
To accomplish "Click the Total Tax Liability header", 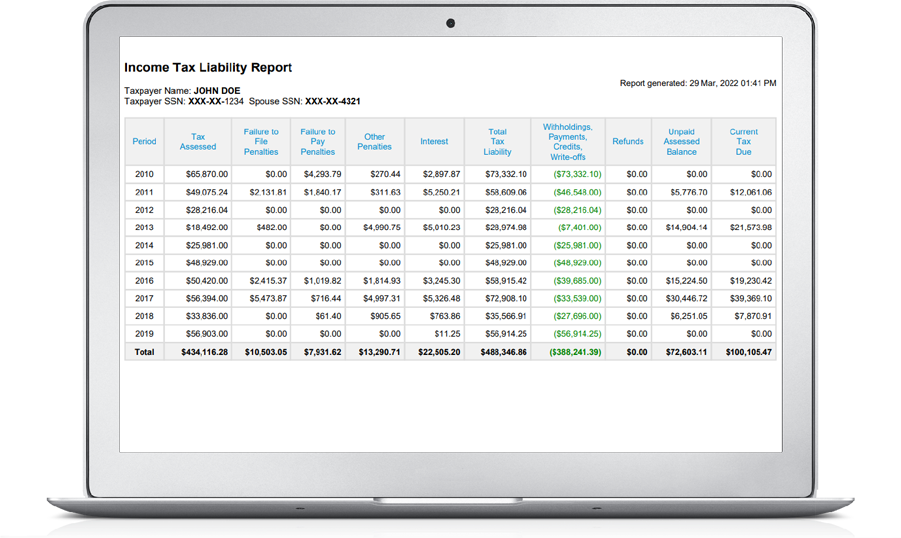I will (x=498, y=141).
